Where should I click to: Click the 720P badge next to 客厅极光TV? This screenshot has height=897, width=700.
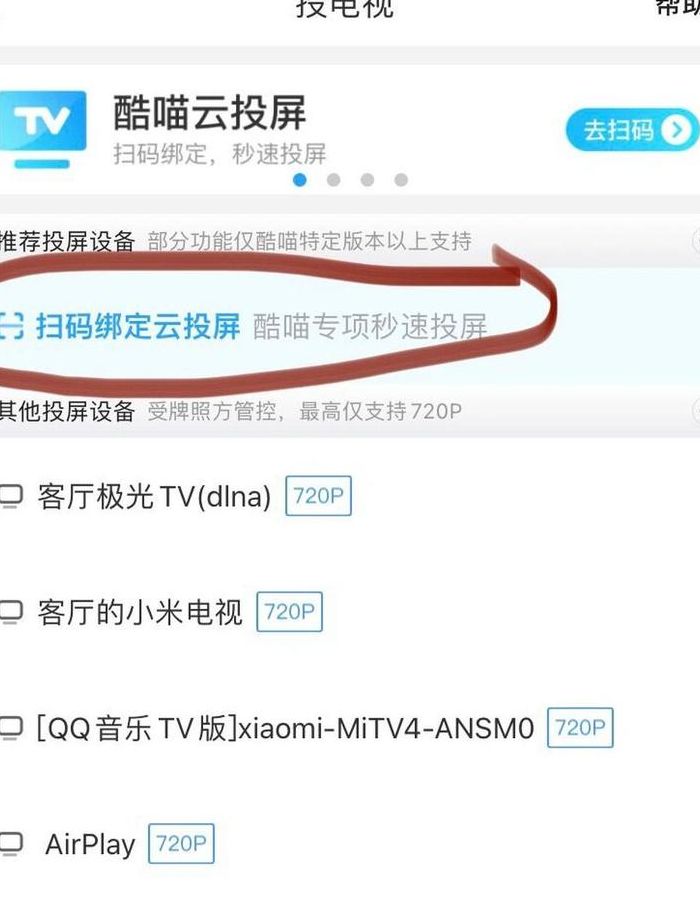(319, 495)
